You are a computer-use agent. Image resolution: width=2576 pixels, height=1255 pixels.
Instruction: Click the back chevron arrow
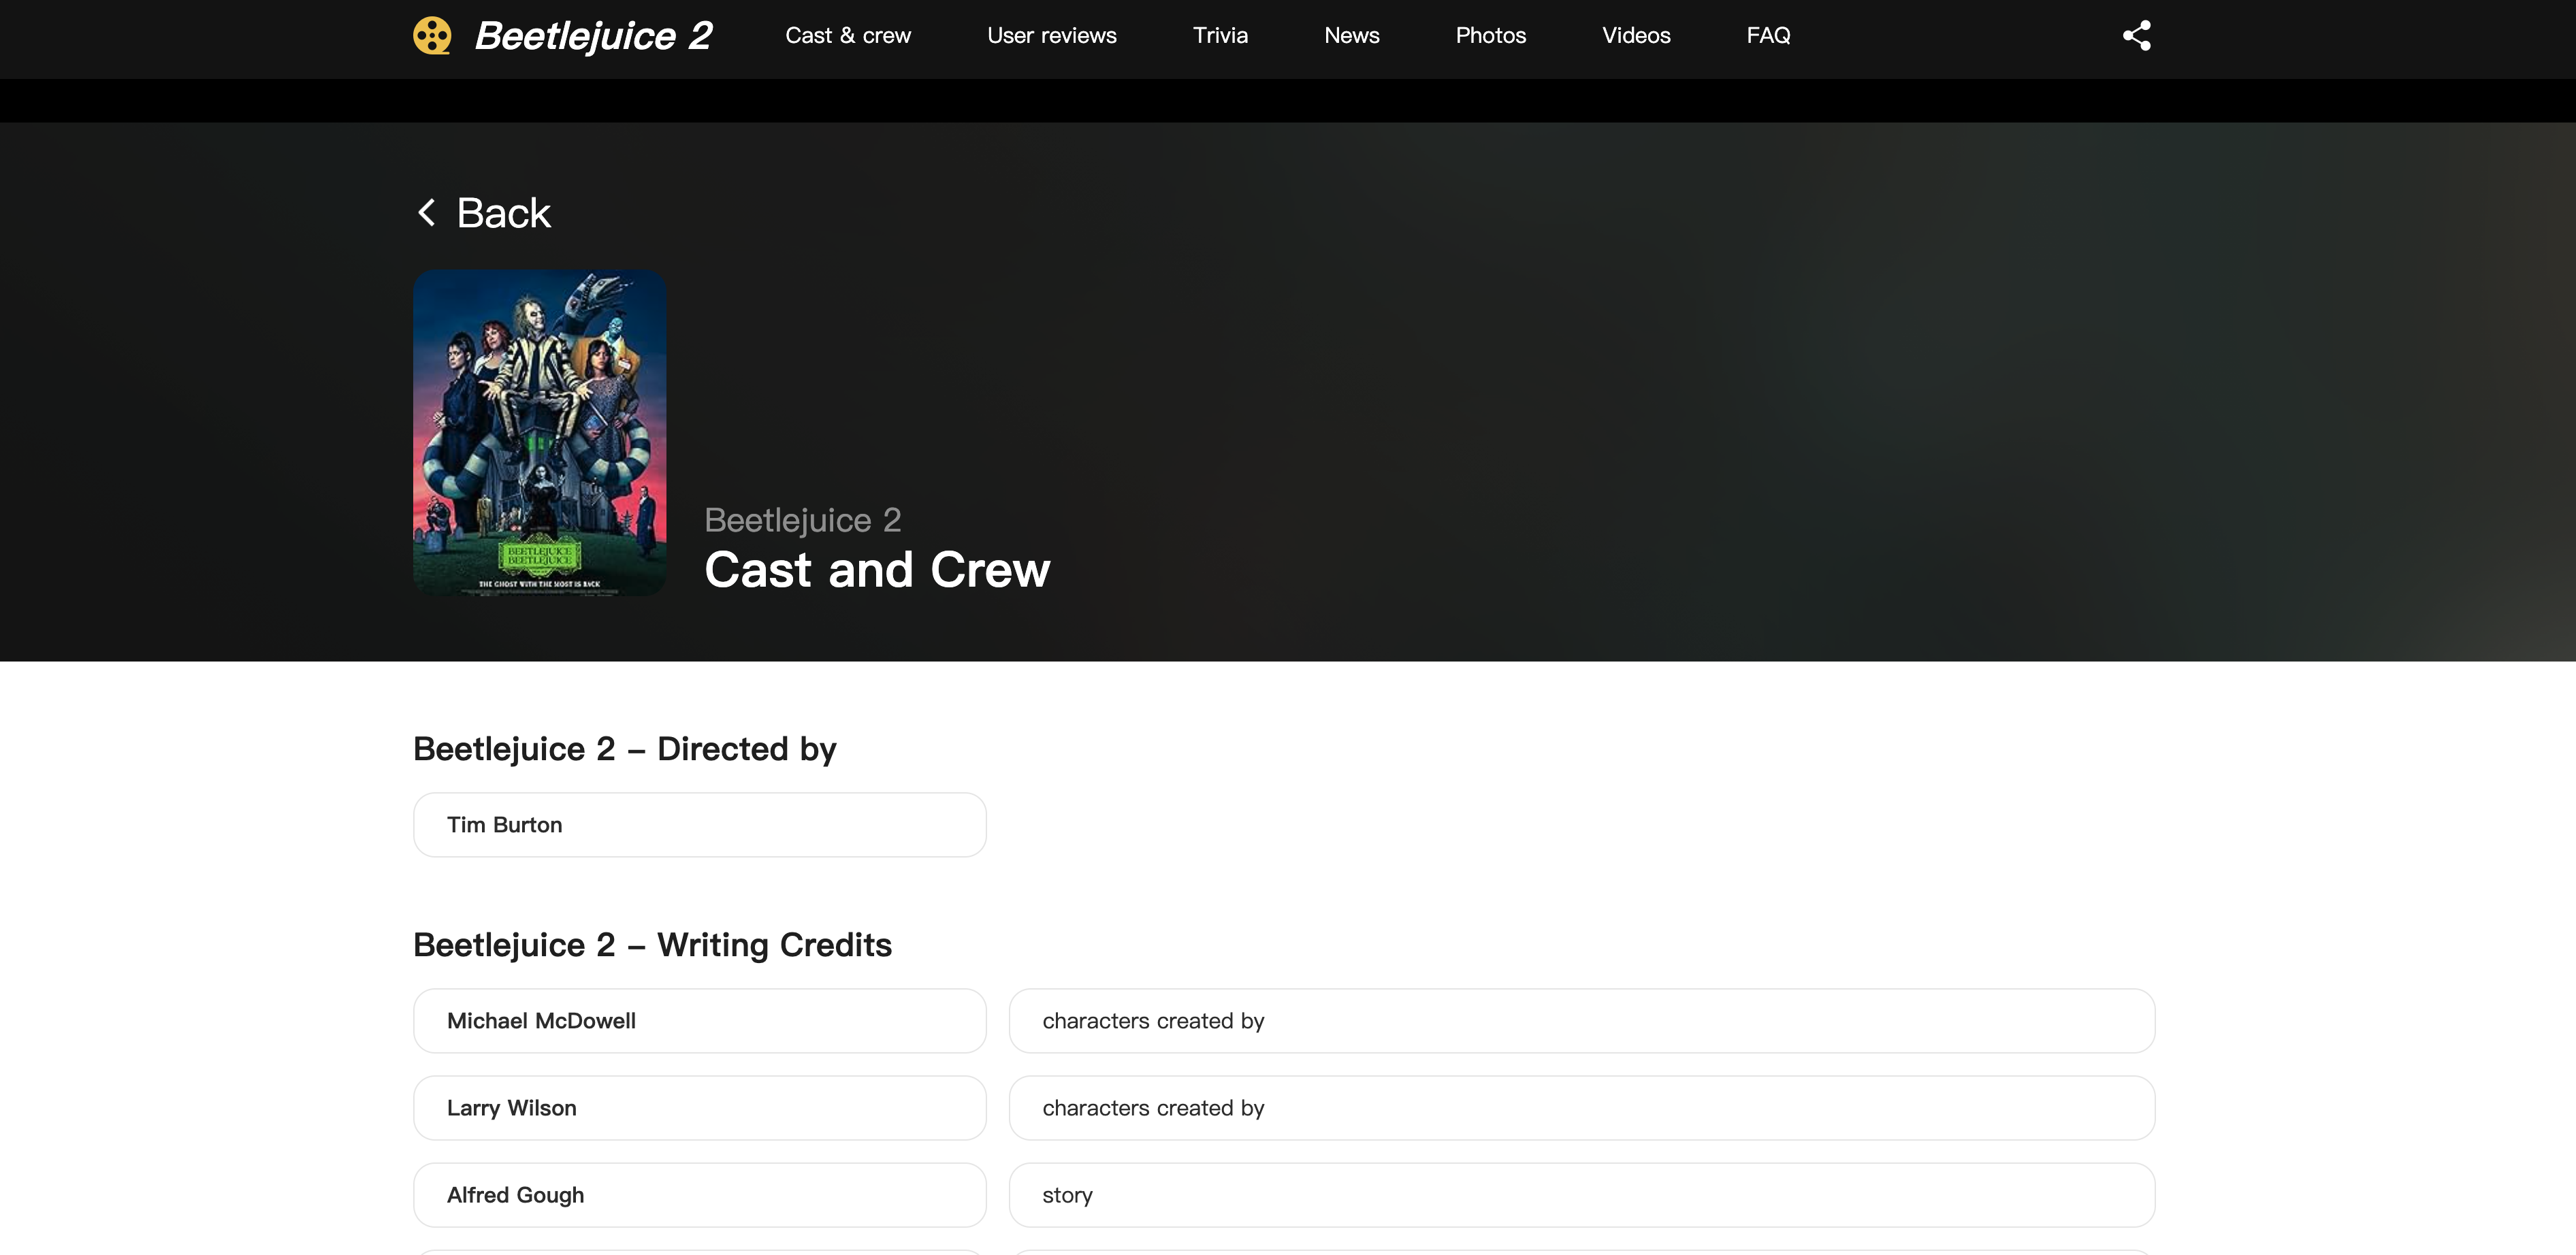426,212
